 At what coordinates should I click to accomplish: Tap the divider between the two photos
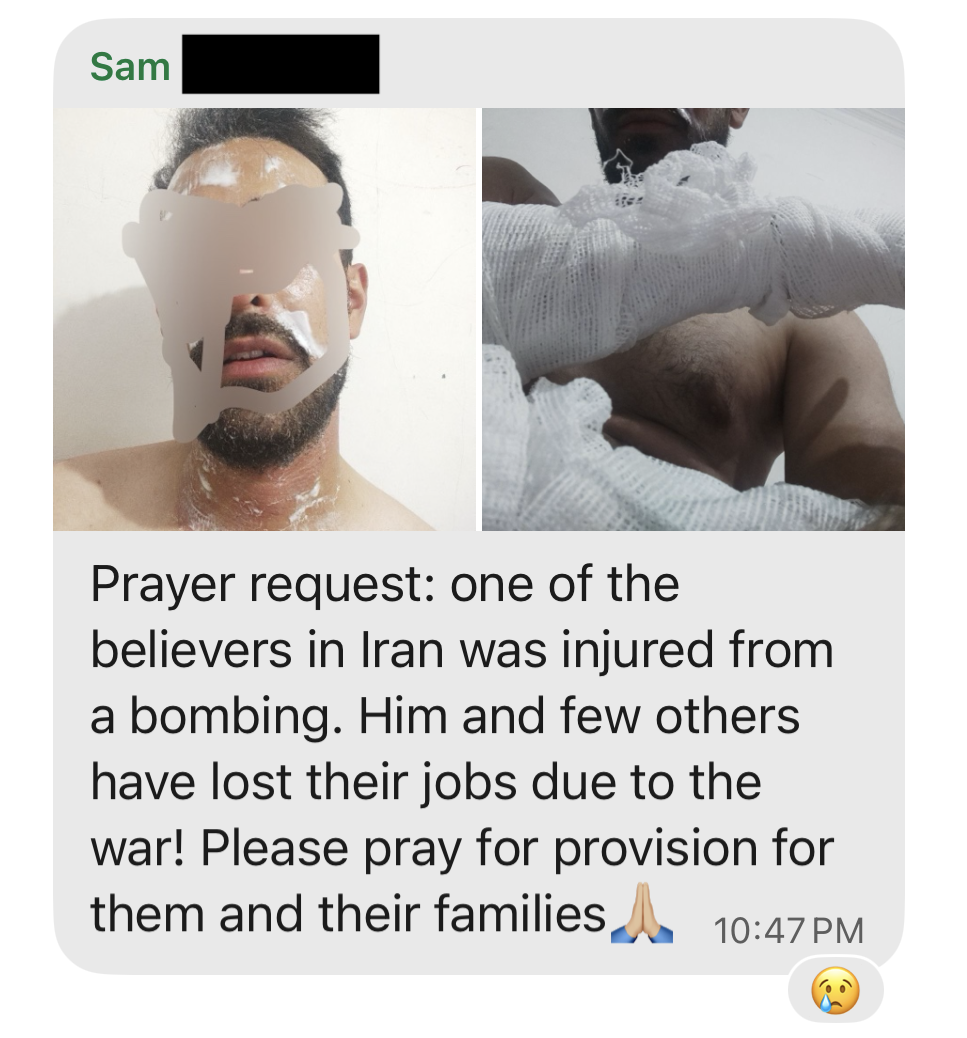tap(479, 319)
